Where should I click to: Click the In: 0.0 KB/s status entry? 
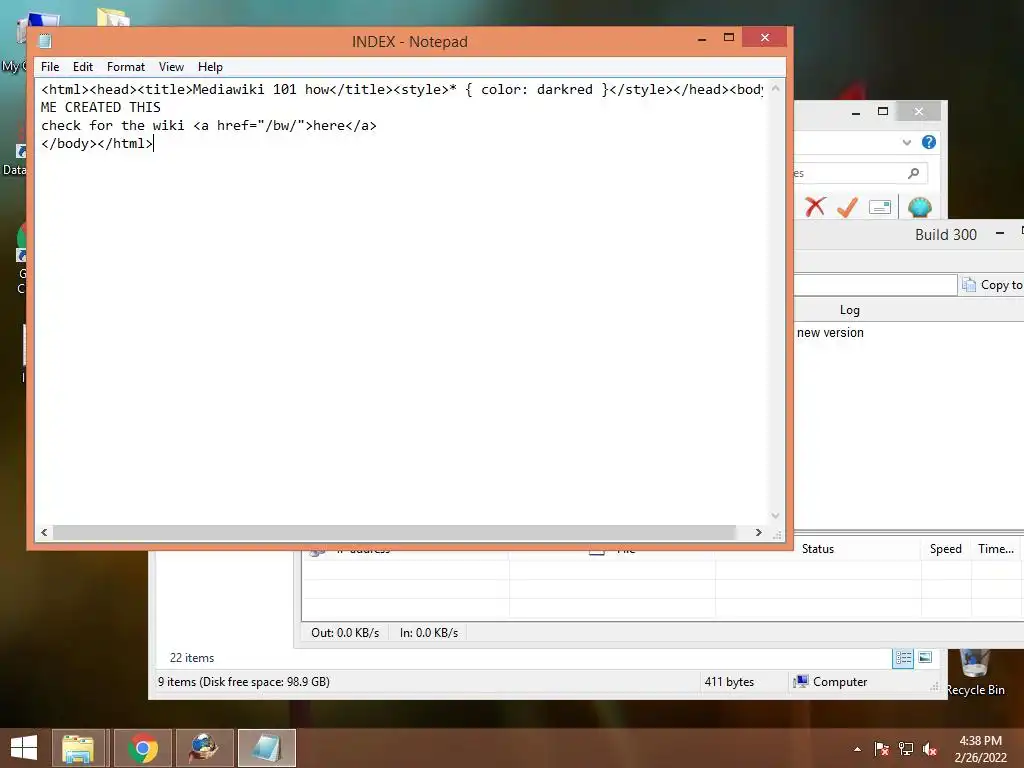(429, 633)
